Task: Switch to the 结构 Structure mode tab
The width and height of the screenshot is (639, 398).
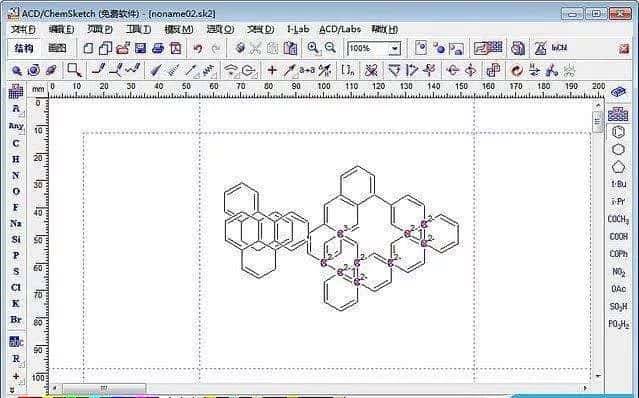Action: [24, 48]
